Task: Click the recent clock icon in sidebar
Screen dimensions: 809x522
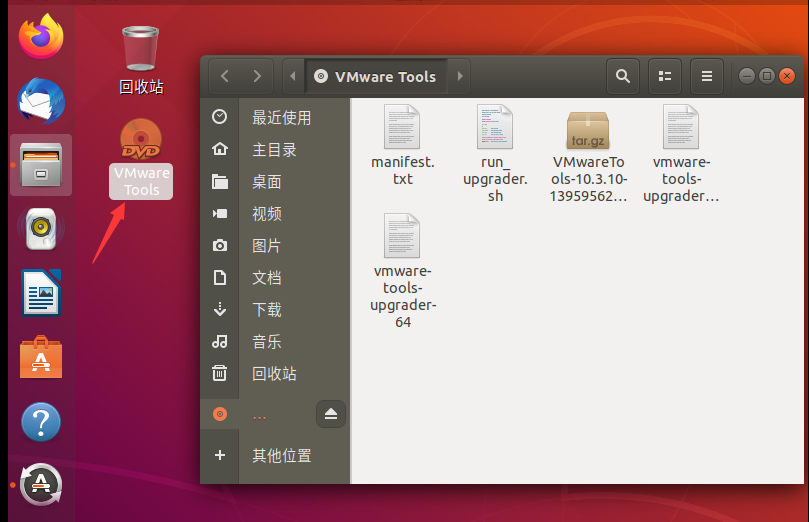Action: point(220,117)
